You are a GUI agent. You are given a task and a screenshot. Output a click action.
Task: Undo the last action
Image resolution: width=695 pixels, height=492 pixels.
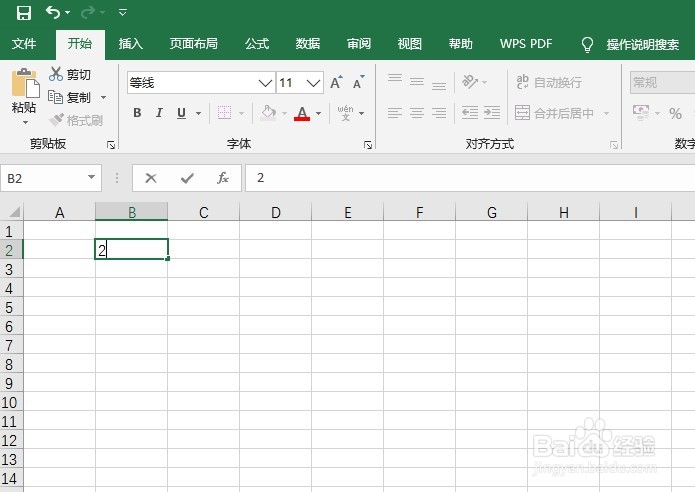[x=53, y=12]
